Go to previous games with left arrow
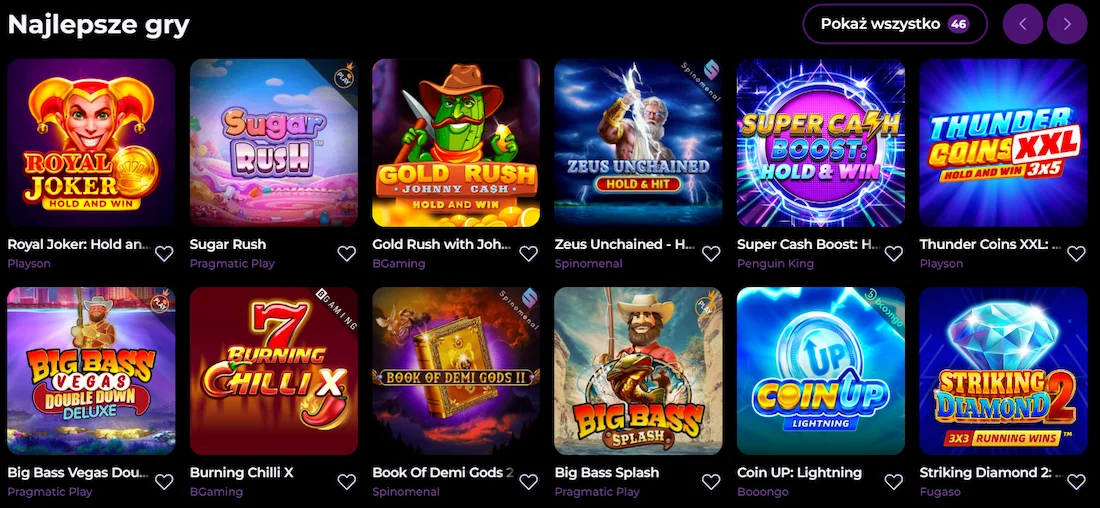The width and height of the screenshot is (1100, 508). (x=1023, y=25)
